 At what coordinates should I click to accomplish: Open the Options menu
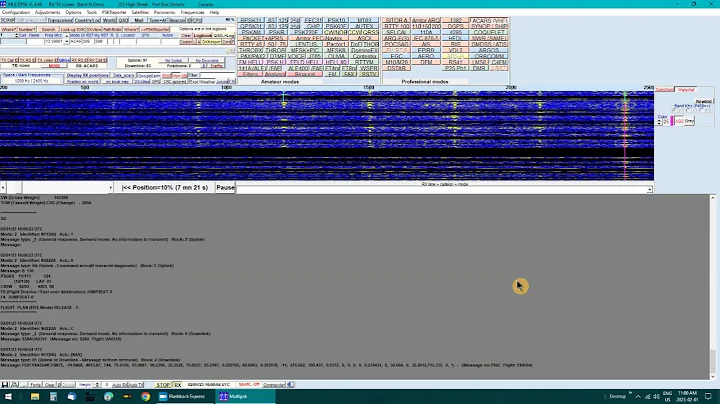[73, 12]
